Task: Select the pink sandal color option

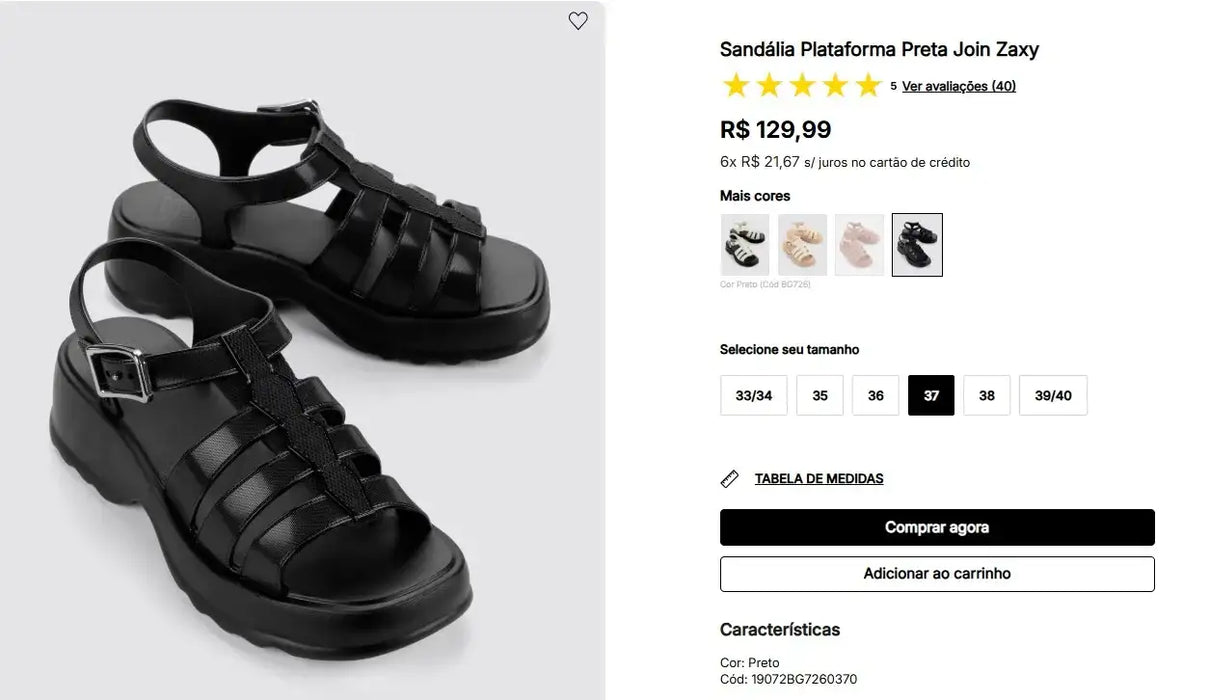Action: [860, 245]
